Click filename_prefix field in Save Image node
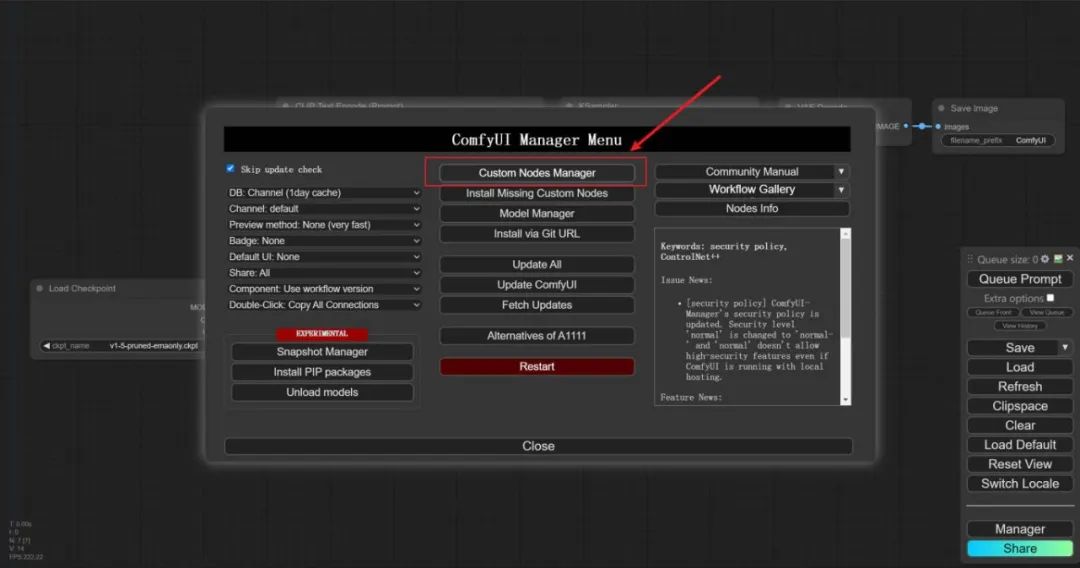 [997, 140]
